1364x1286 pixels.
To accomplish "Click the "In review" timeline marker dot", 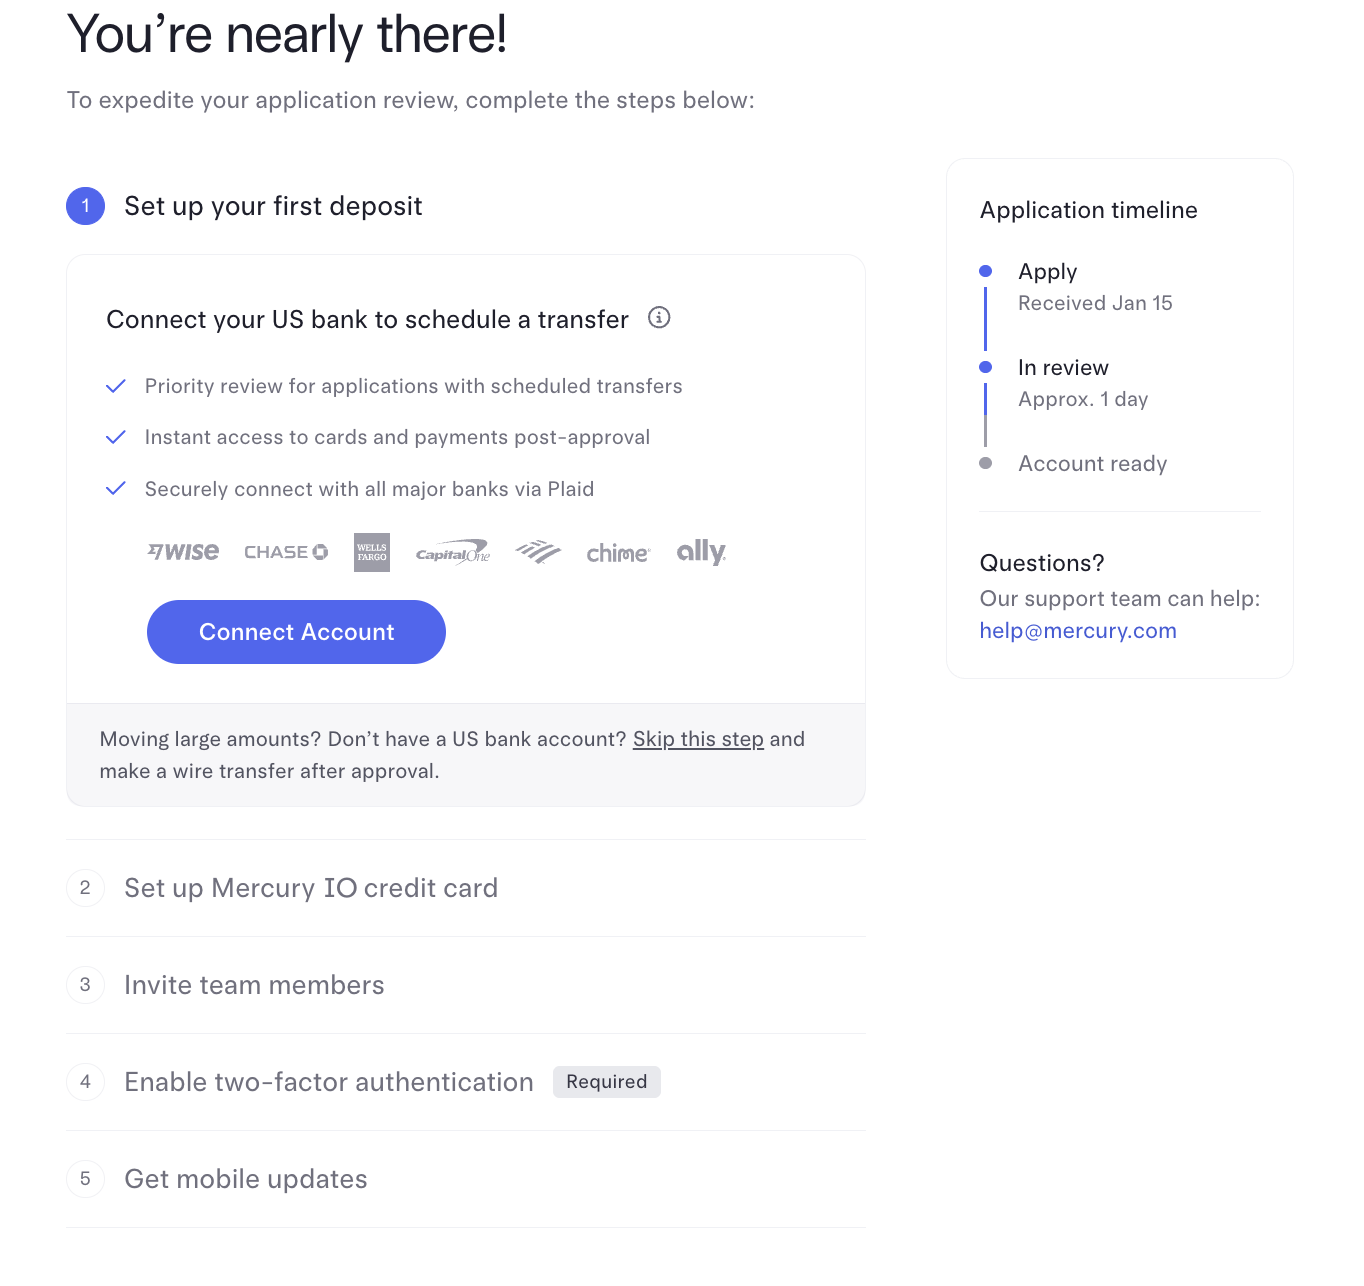I will pos(986,367).
